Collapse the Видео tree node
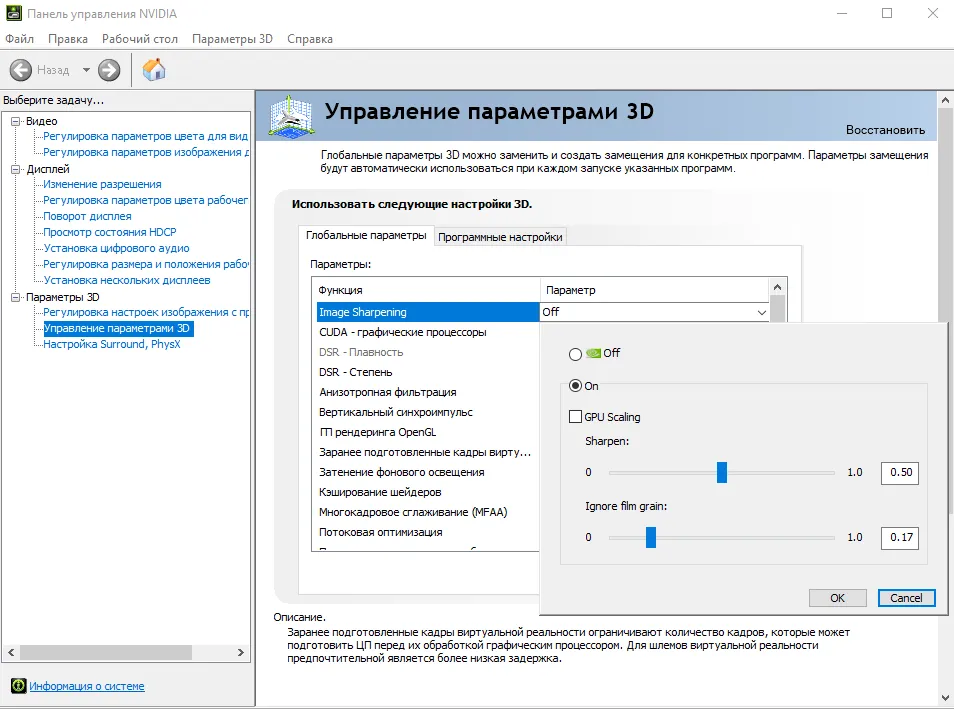 (x=15, y=121)
